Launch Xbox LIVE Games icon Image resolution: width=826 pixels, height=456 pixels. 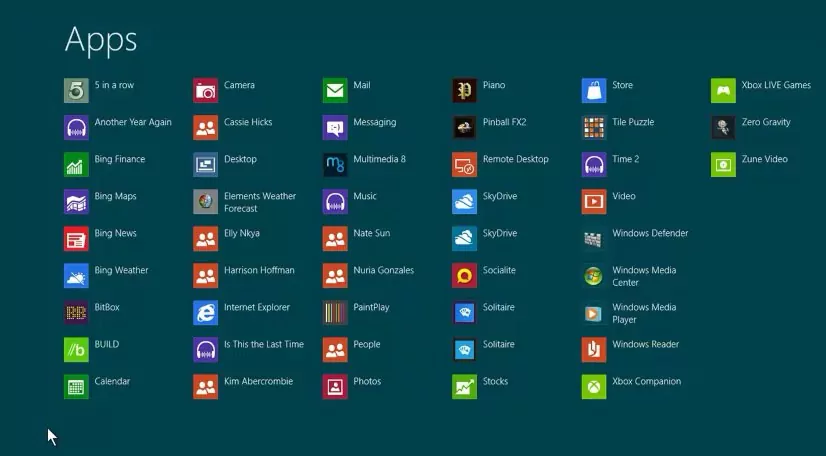pyautogui.click(x=723, y=91)
